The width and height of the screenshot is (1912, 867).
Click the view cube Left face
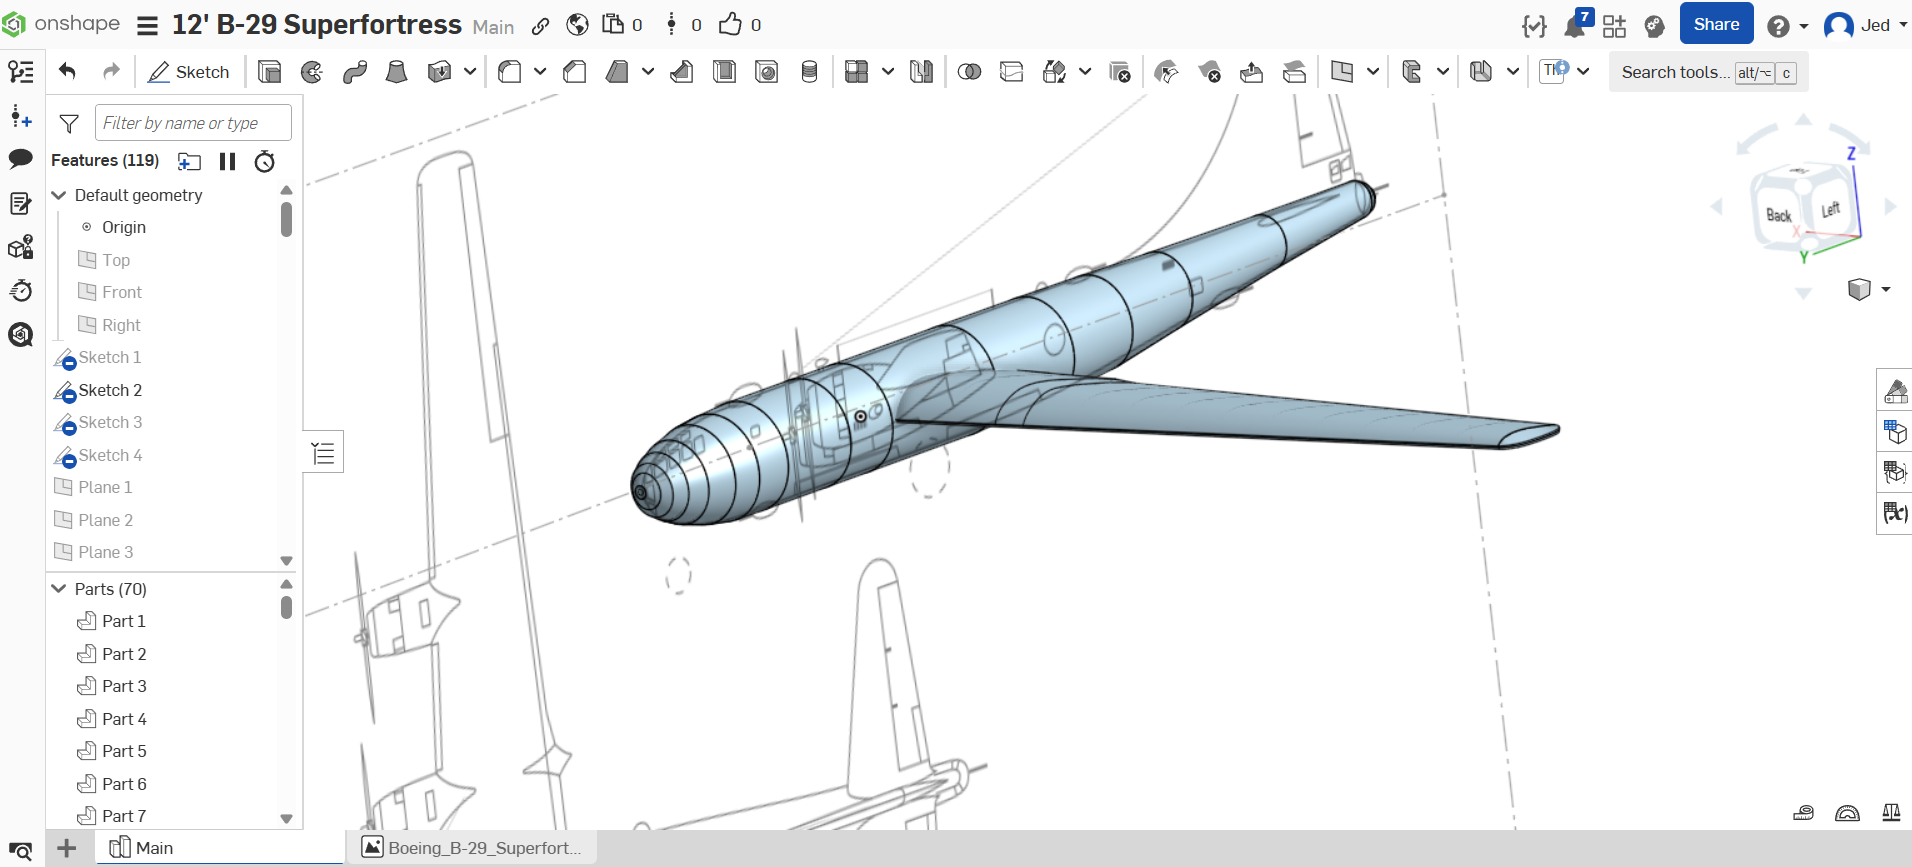(x=1831, y=209)
